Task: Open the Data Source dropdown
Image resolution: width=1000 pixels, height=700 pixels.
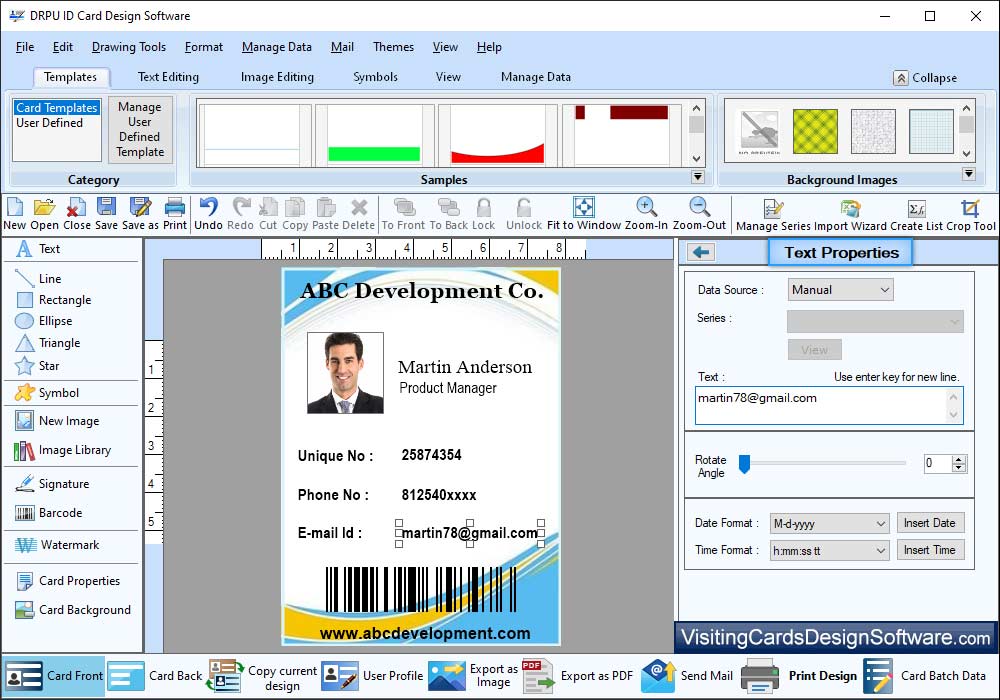Action: 841,290
